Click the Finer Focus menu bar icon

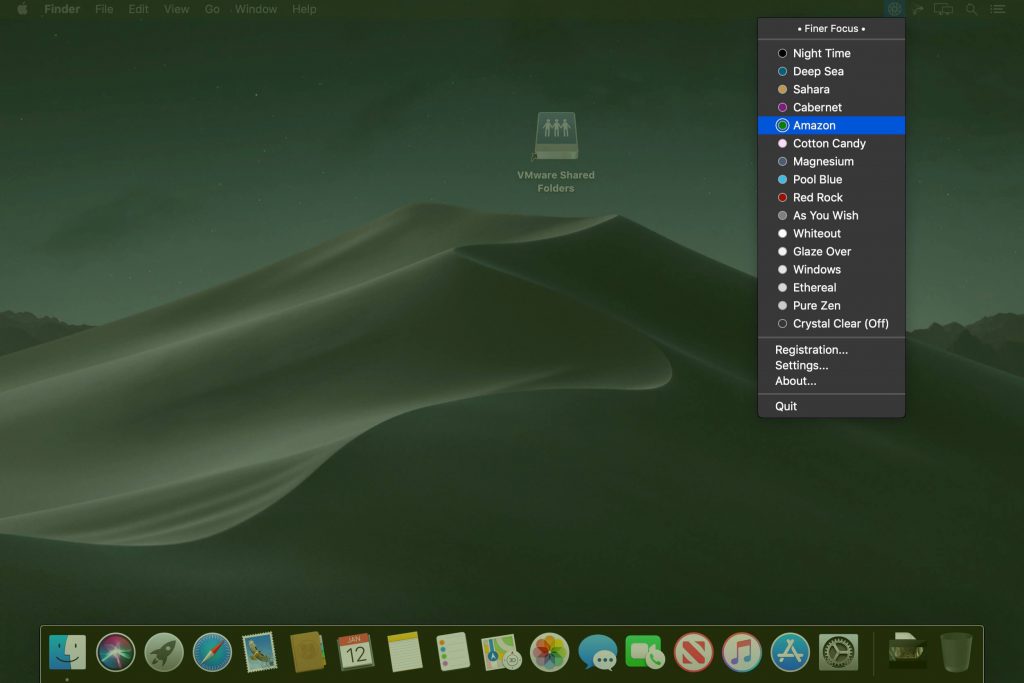click(x=893, y=9)
